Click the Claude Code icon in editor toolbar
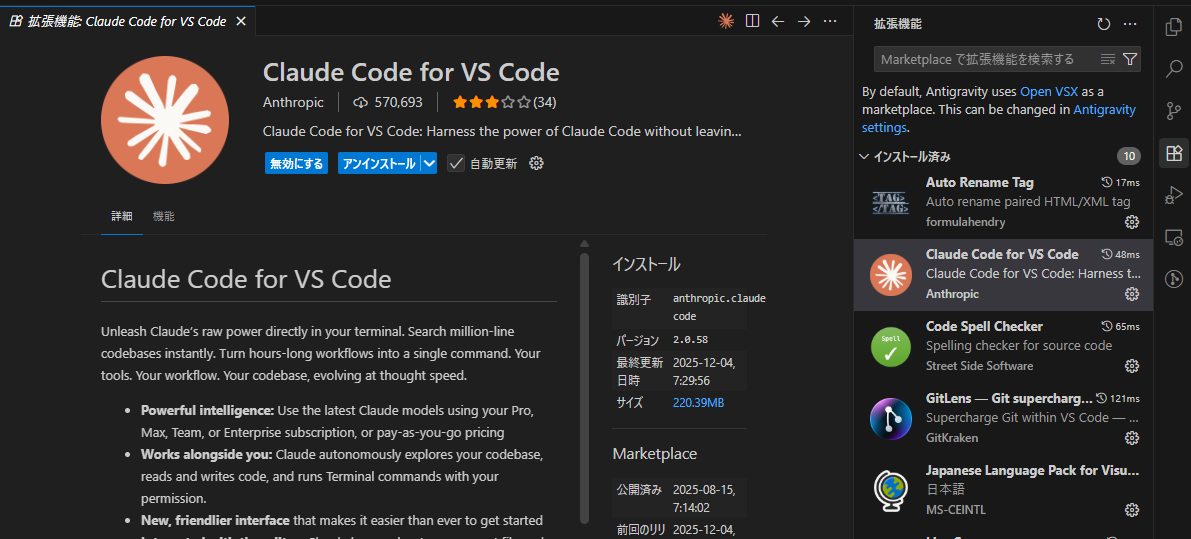Screen dimensions: 1191x539 click(x=726, y=21)
